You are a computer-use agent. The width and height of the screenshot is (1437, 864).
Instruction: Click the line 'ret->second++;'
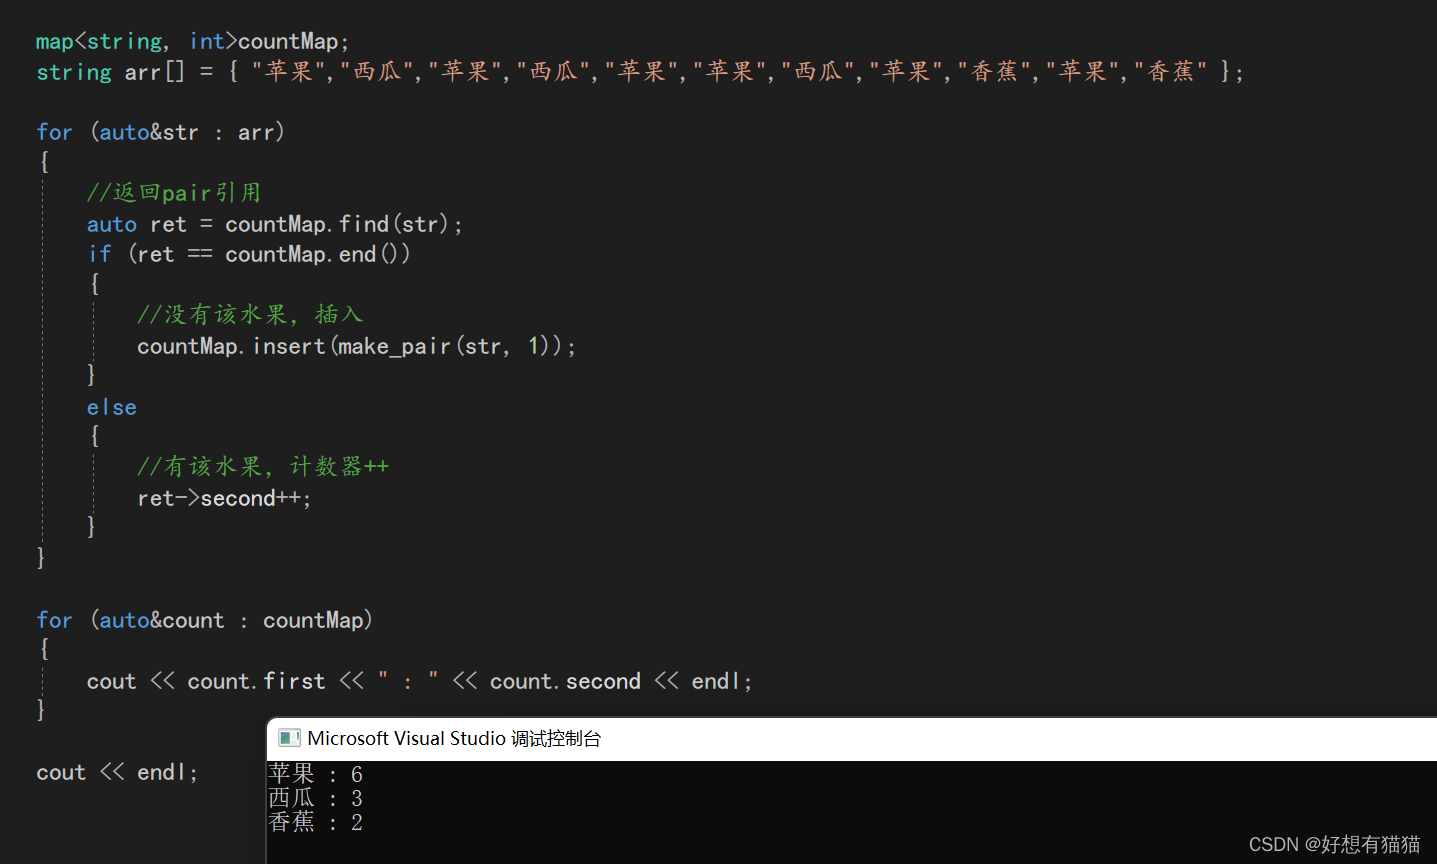click(224, 498)
